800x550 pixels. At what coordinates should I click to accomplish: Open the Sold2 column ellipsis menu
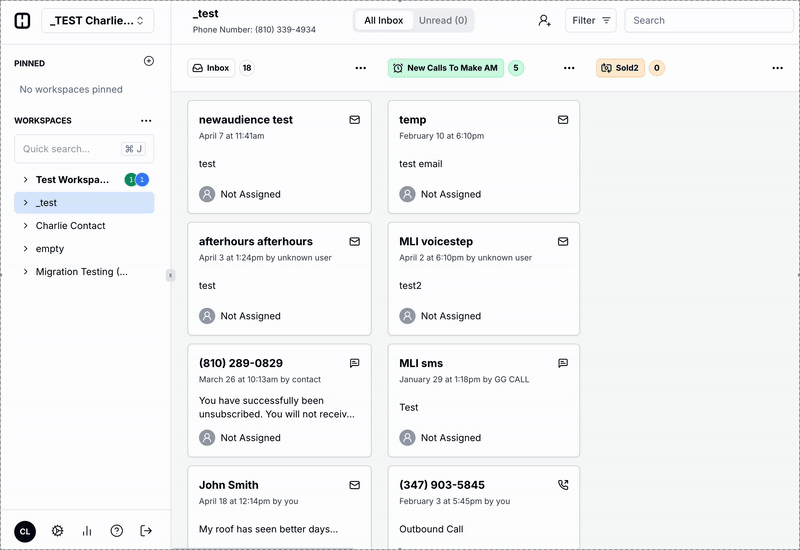(x=778, y=68)
